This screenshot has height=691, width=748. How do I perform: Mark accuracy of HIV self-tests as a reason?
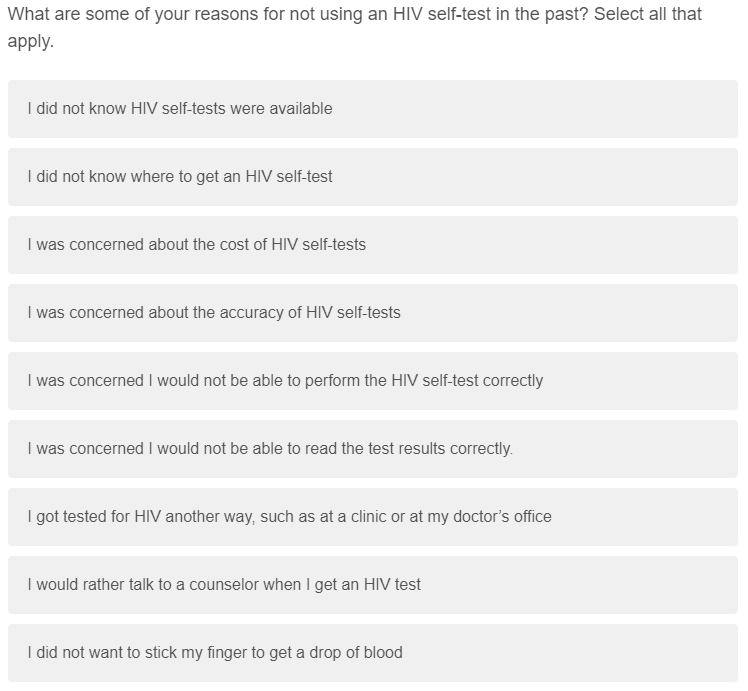(372, 313)
